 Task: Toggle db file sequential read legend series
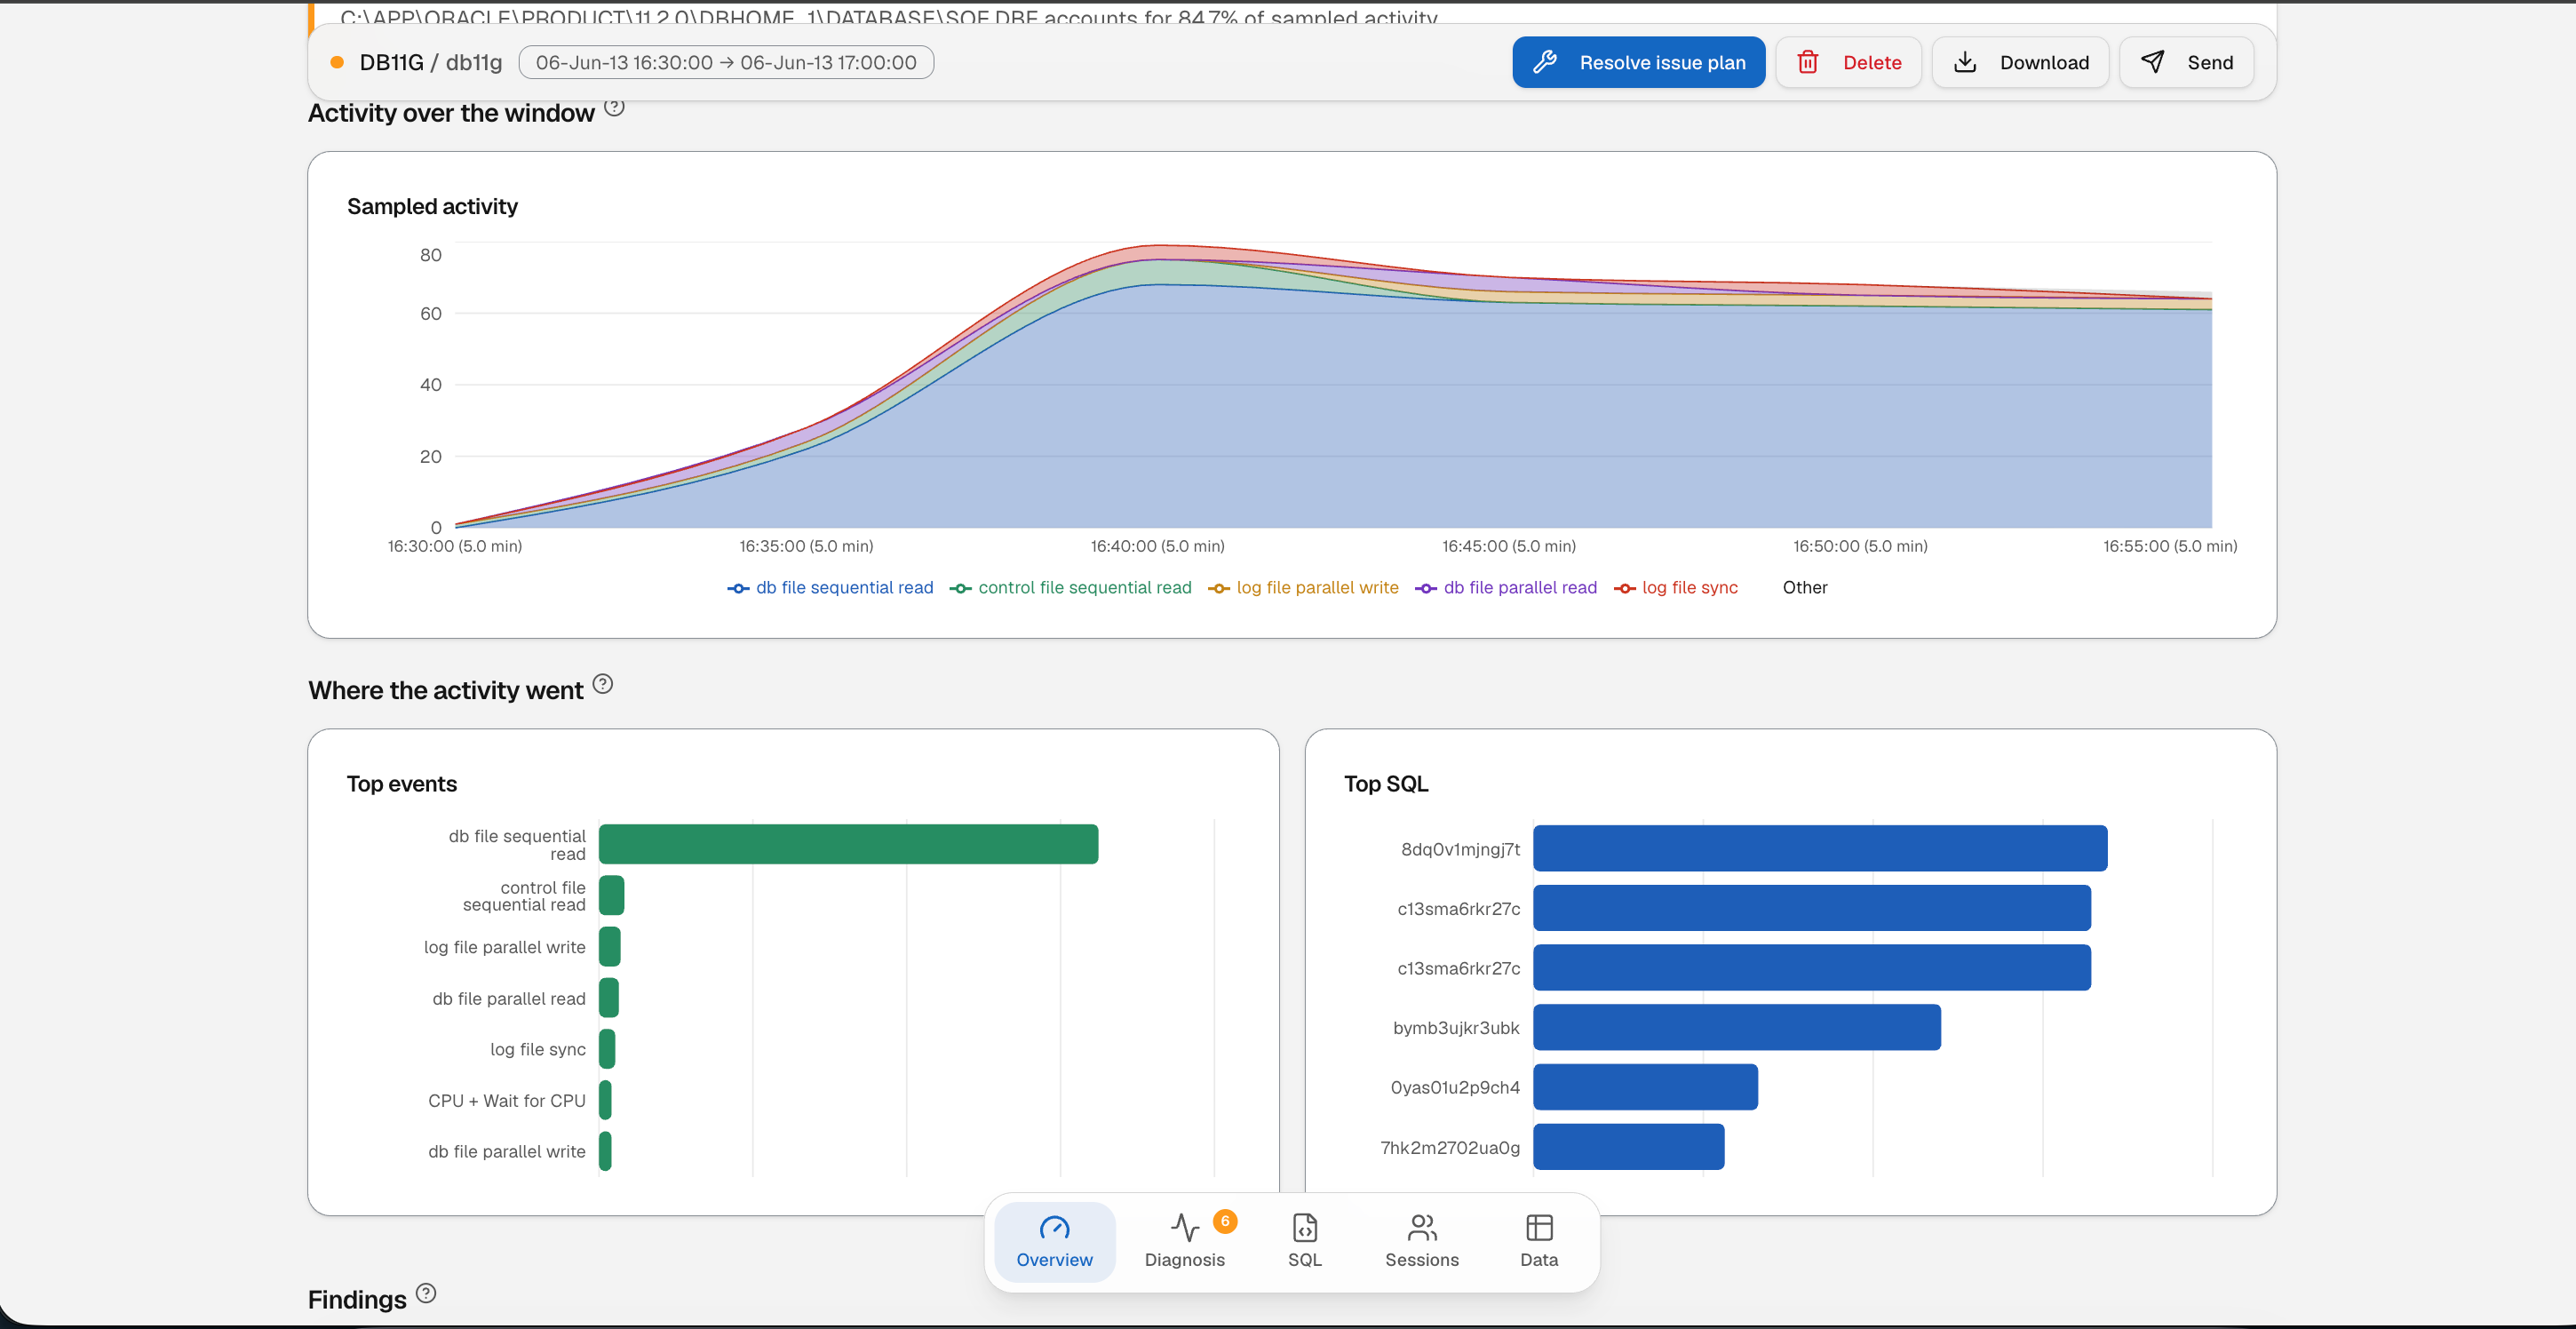pyautogui.click(x=830, y=588)
